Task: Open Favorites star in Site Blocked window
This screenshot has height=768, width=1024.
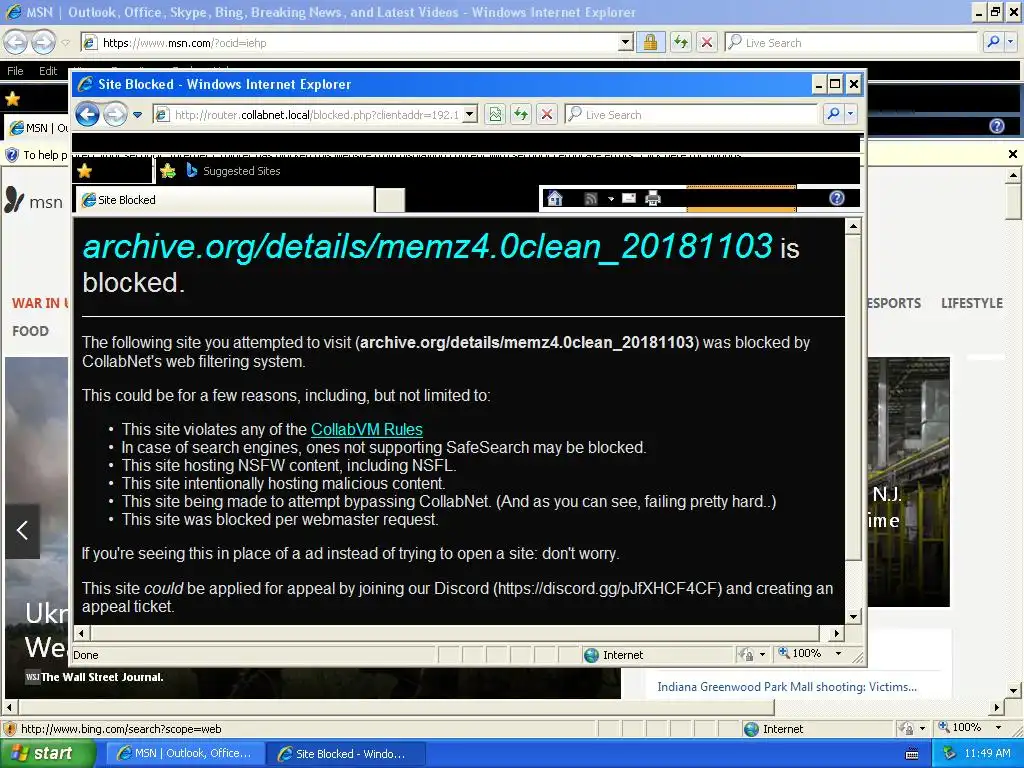Action: click(x=85, y=171)
